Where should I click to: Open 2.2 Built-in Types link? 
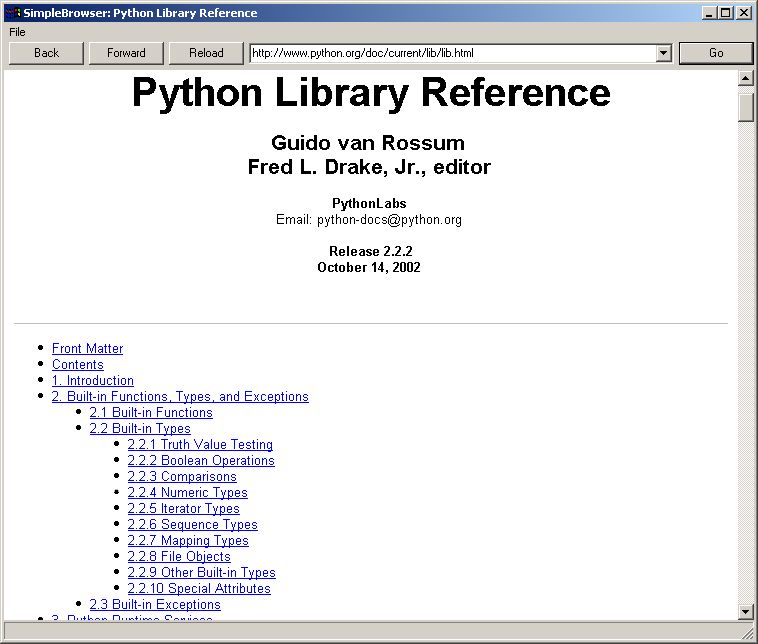coord(140,428)
